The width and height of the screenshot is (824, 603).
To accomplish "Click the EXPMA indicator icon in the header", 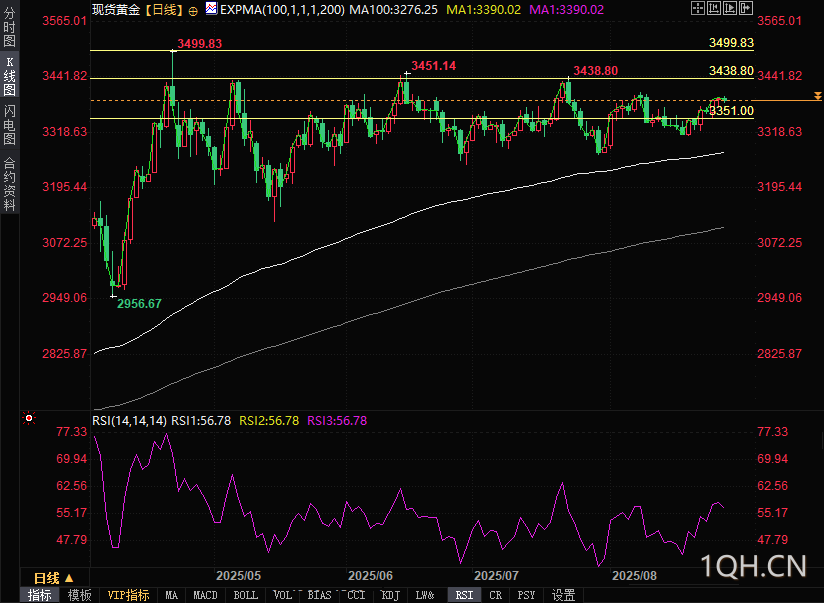I will pyautogui.click(x=209, y=8).
